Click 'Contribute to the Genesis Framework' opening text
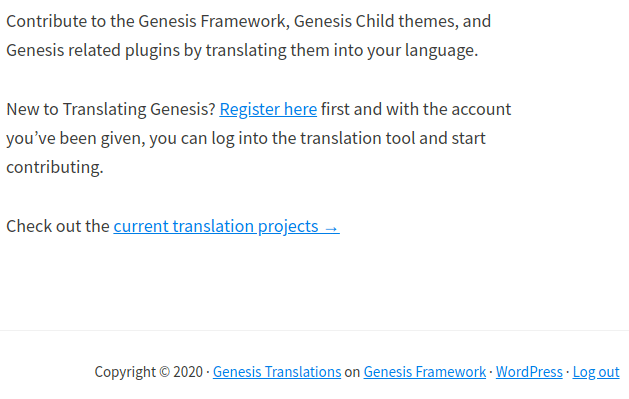The width and height of the screenshot is (629, 399). click(x=148, y=21)
